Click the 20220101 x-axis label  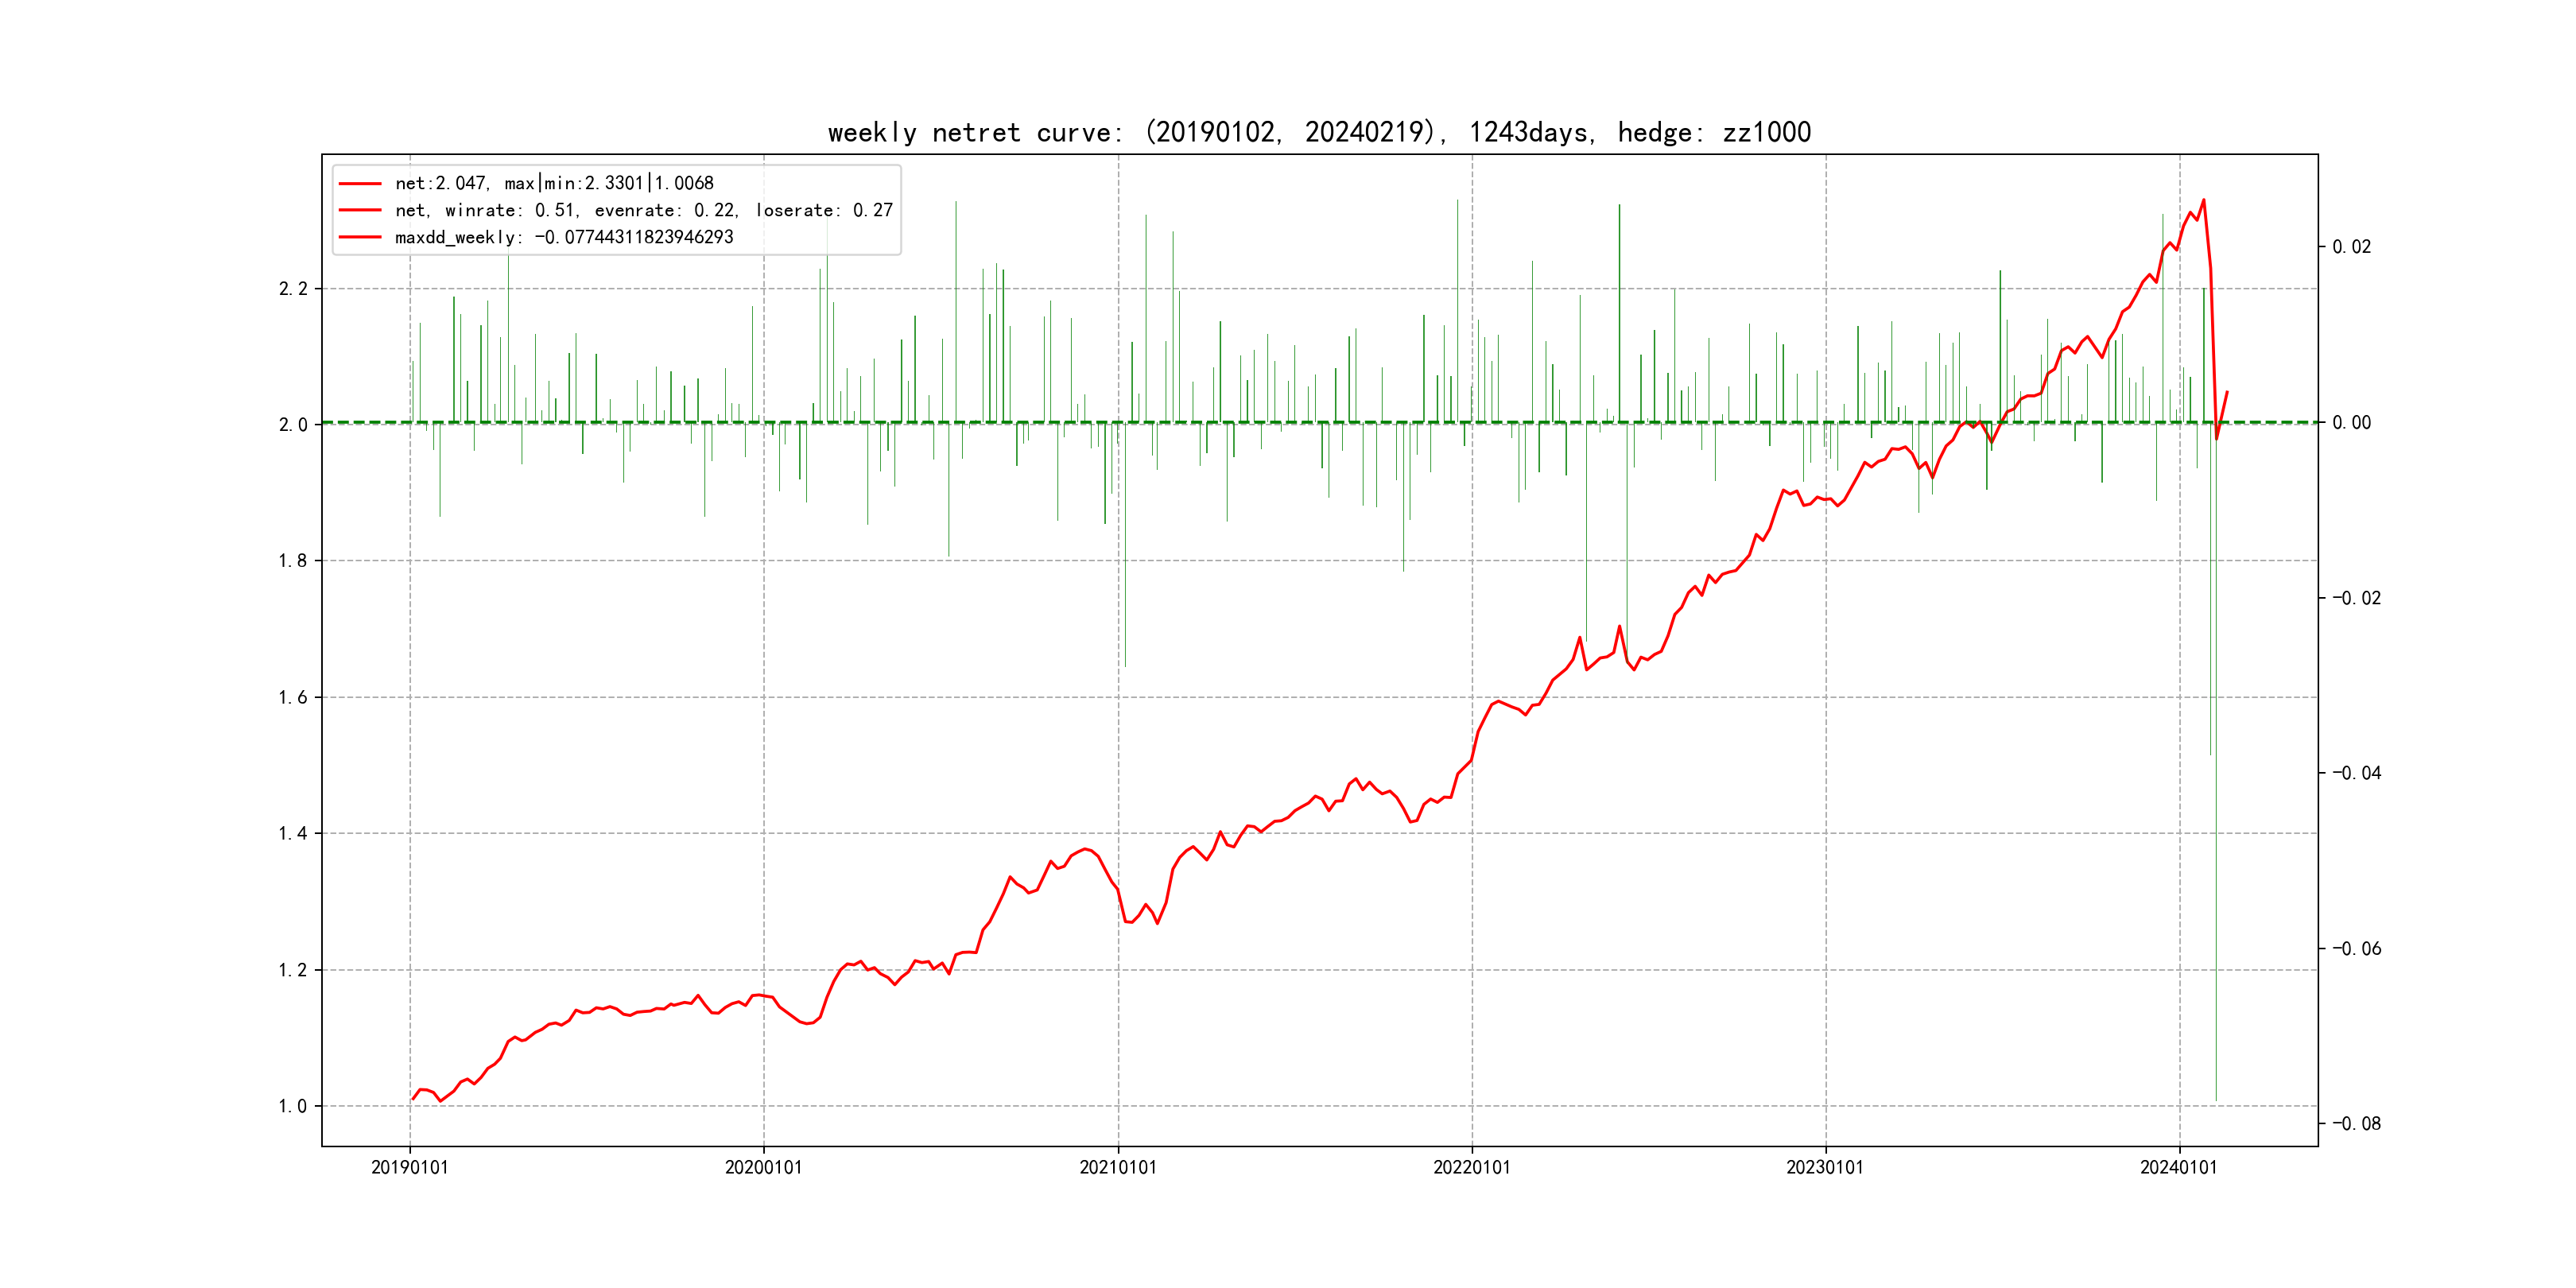coord(1472,1167)
